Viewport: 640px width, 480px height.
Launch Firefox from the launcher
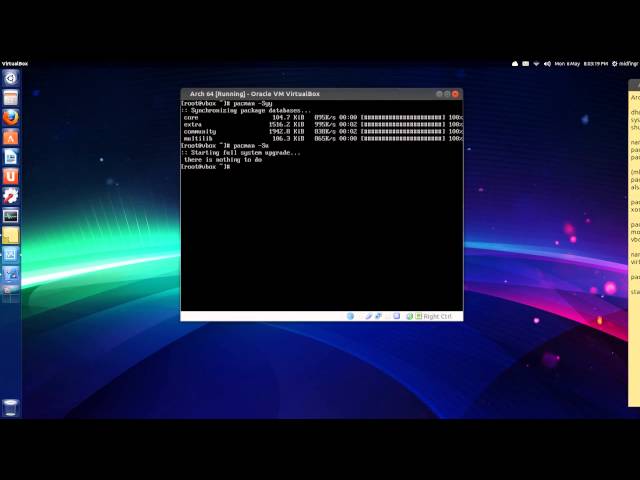coord(11,117)
